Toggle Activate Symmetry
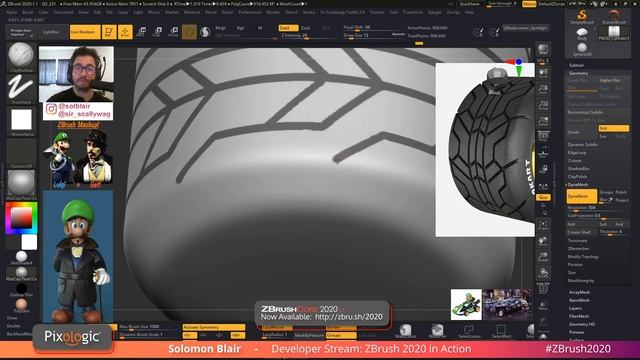The width and height of the screenshot is (640, 360). [x=213, y=327]
